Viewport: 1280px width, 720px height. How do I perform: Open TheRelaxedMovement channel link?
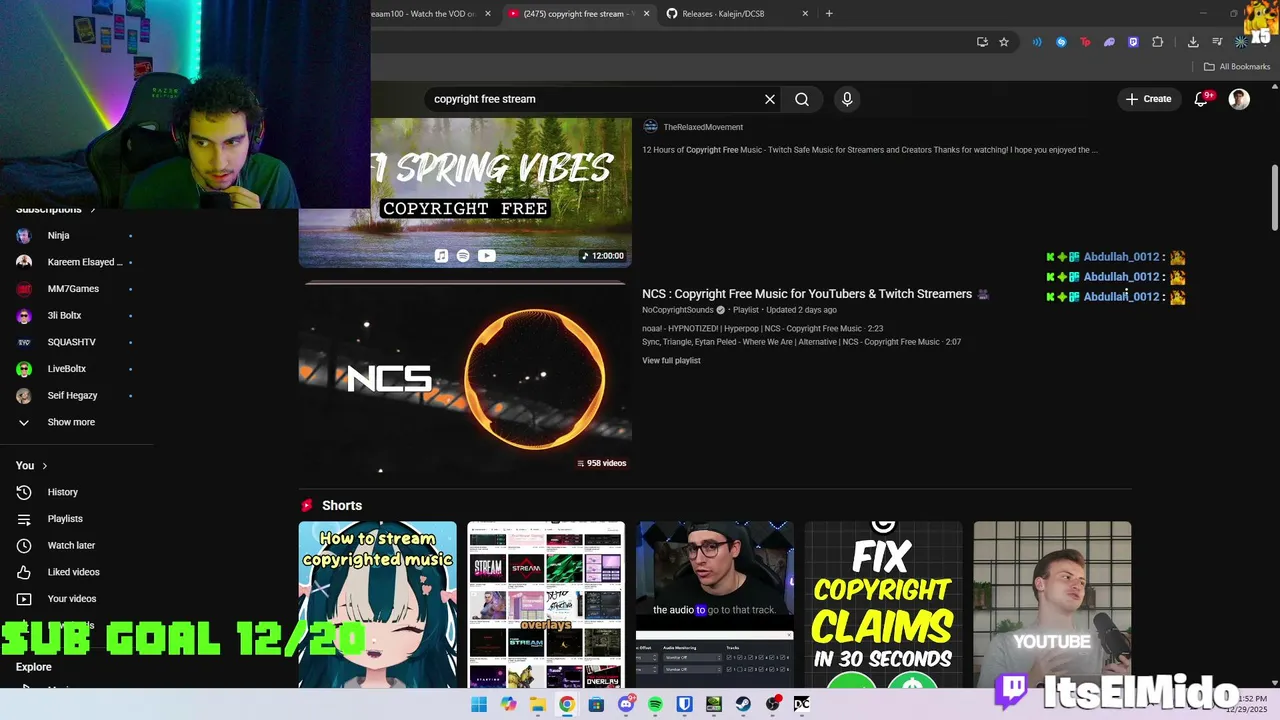tap(703, 127)
